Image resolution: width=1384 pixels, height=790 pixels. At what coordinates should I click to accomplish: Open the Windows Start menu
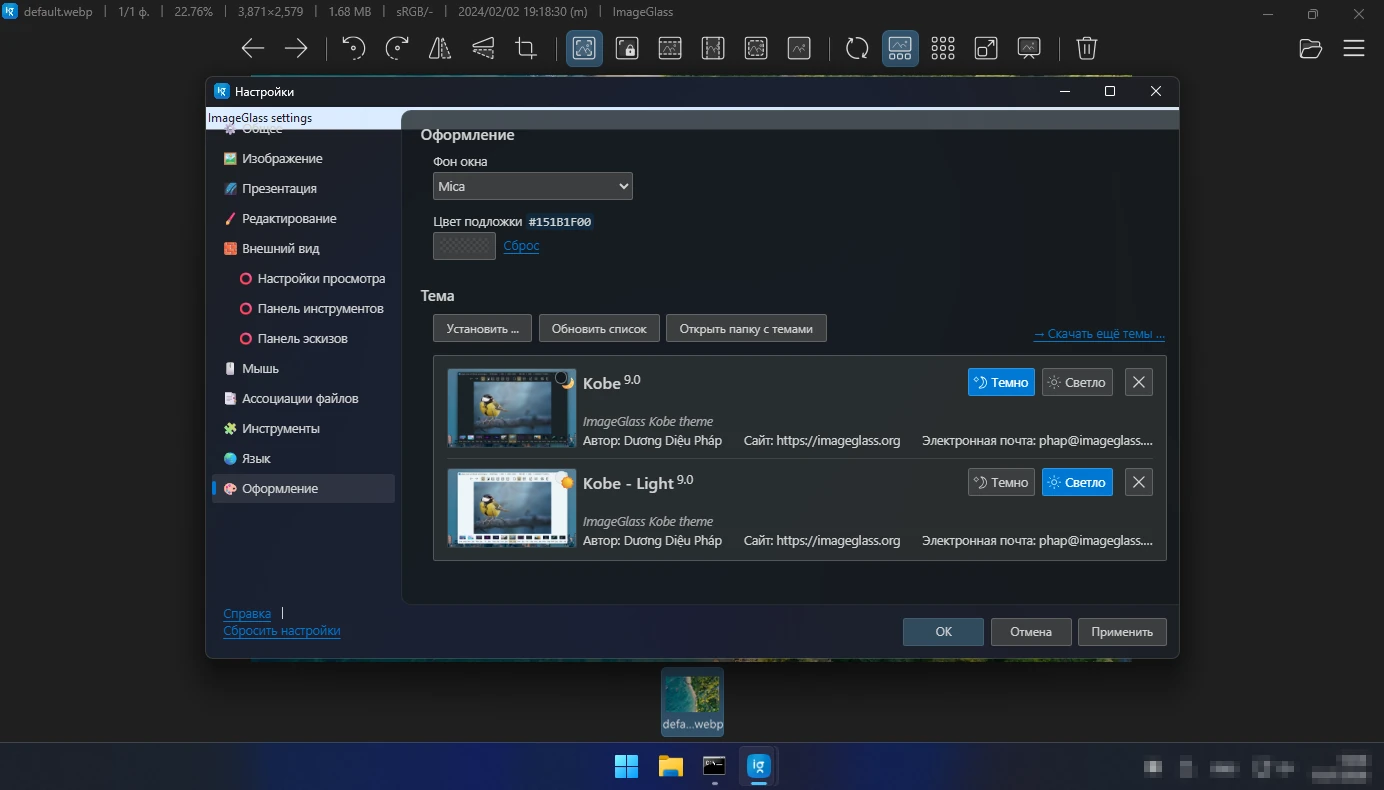[627, 767]
